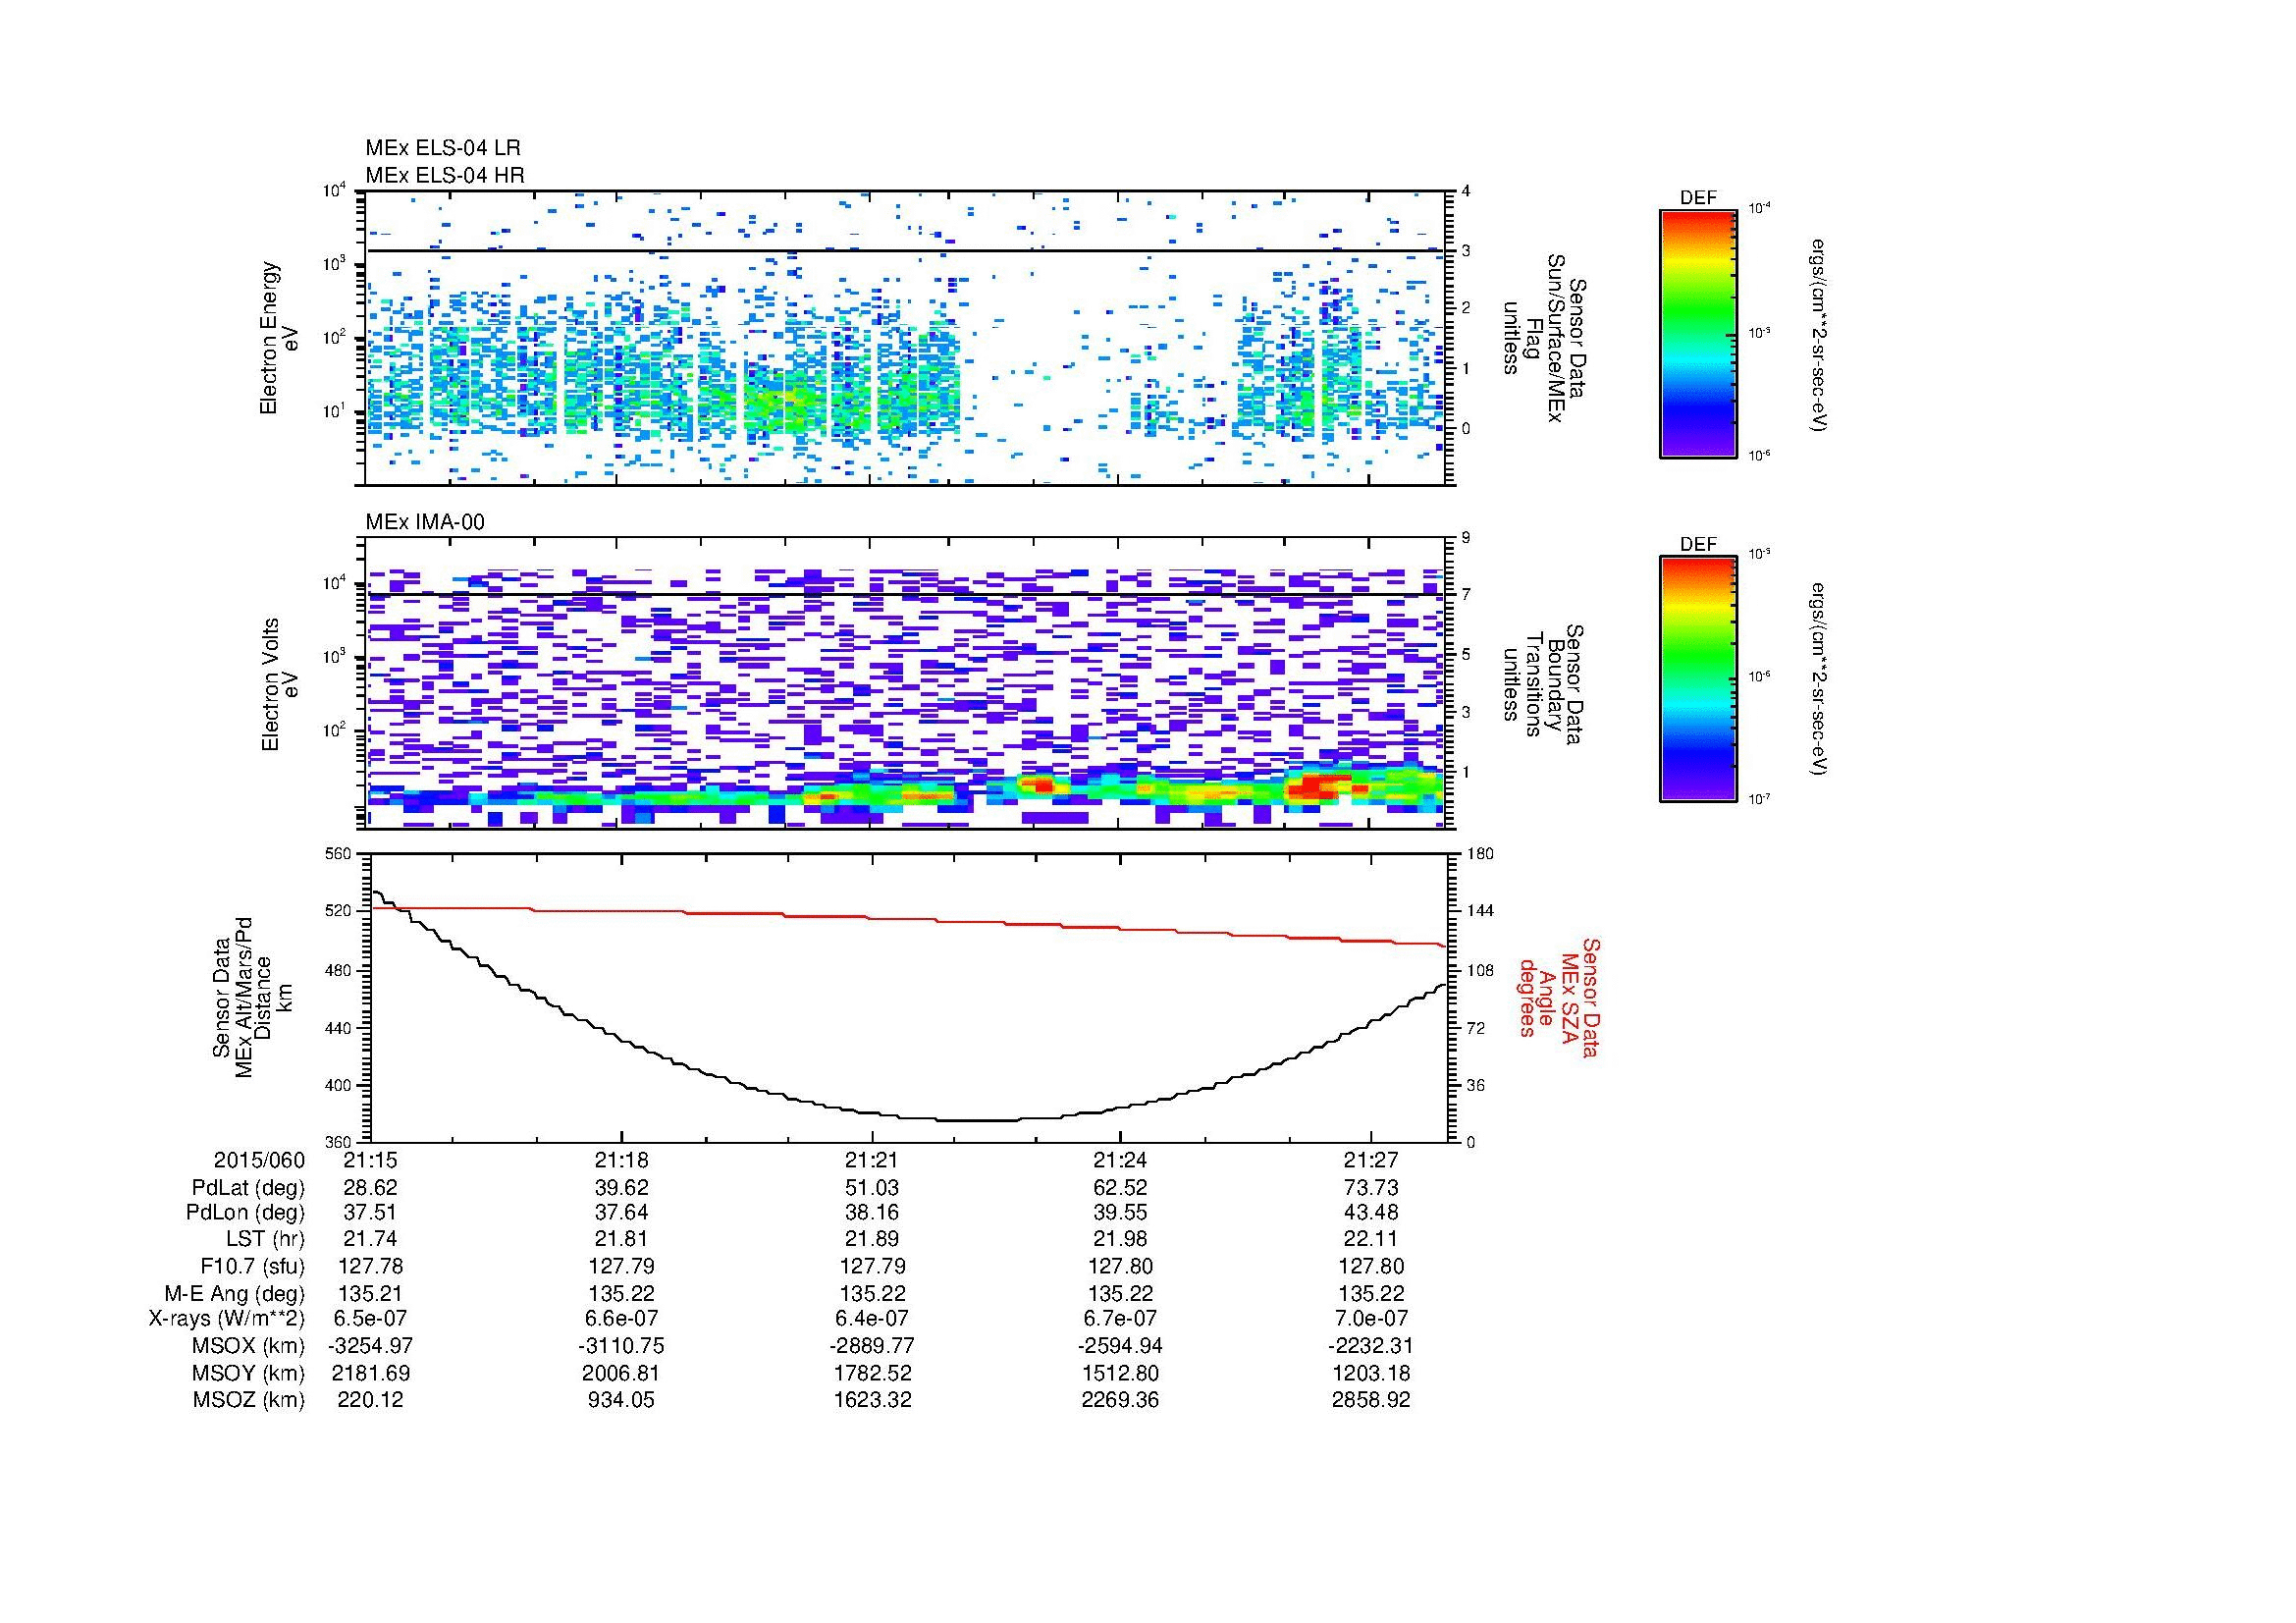Click the time tick label '21:15'

[370, 1161]
